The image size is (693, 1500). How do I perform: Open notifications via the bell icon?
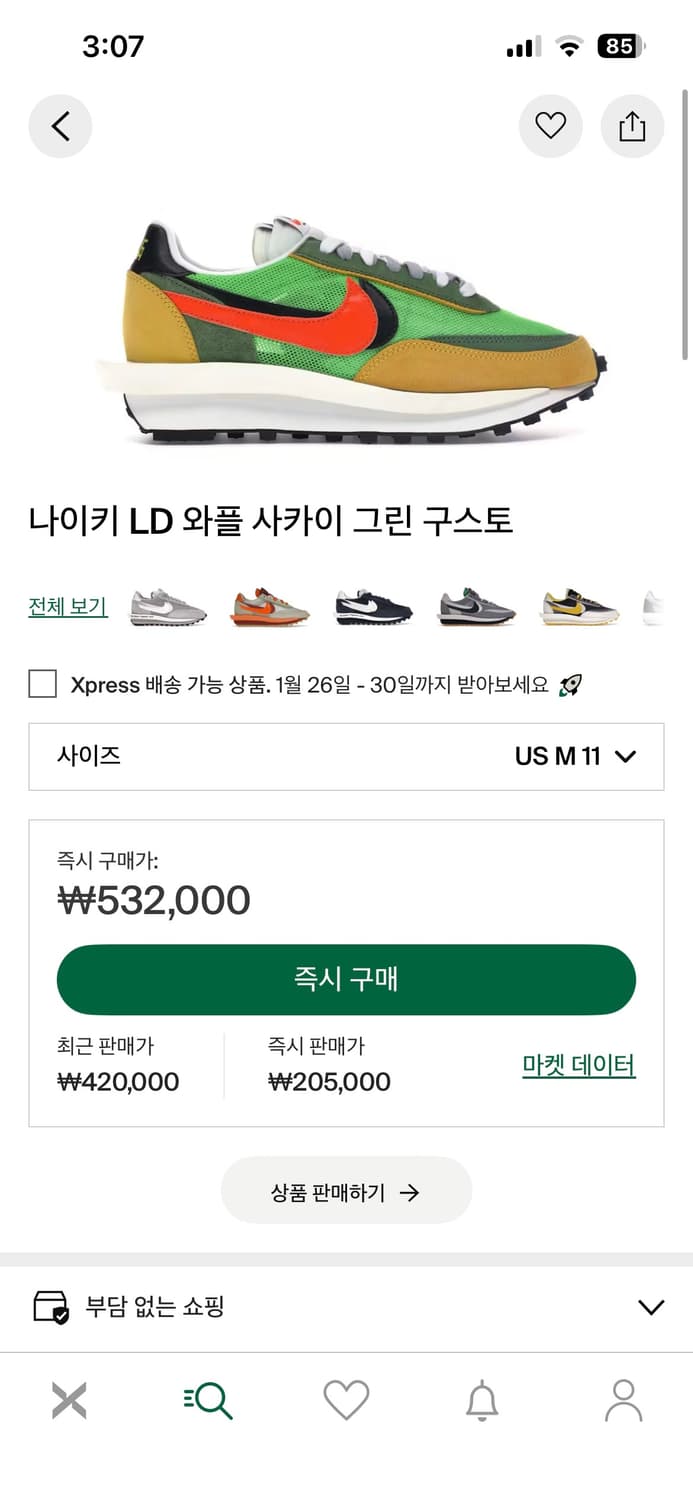click(x=485, y=1400)
